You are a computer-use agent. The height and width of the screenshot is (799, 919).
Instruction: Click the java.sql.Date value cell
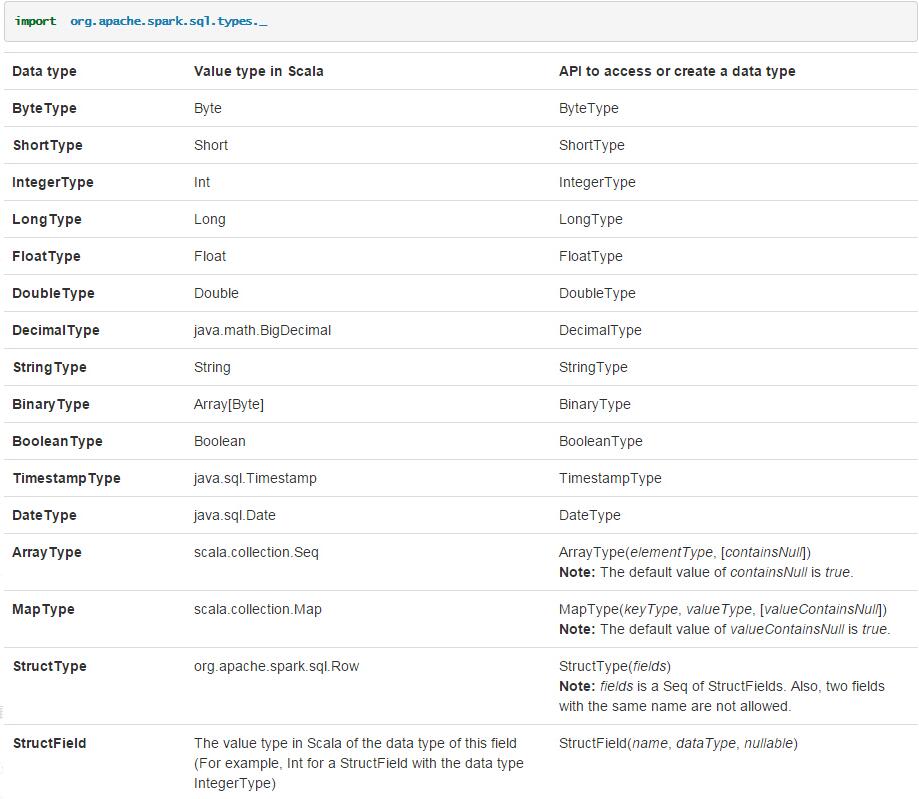coord(235,515)
